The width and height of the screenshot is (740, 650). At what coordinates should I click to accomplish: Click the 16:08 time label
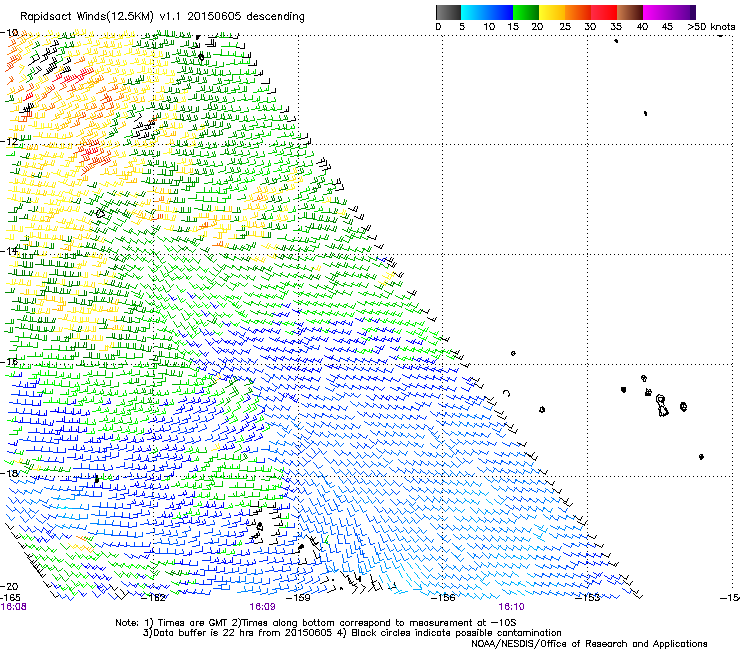[x=14, y=607]
